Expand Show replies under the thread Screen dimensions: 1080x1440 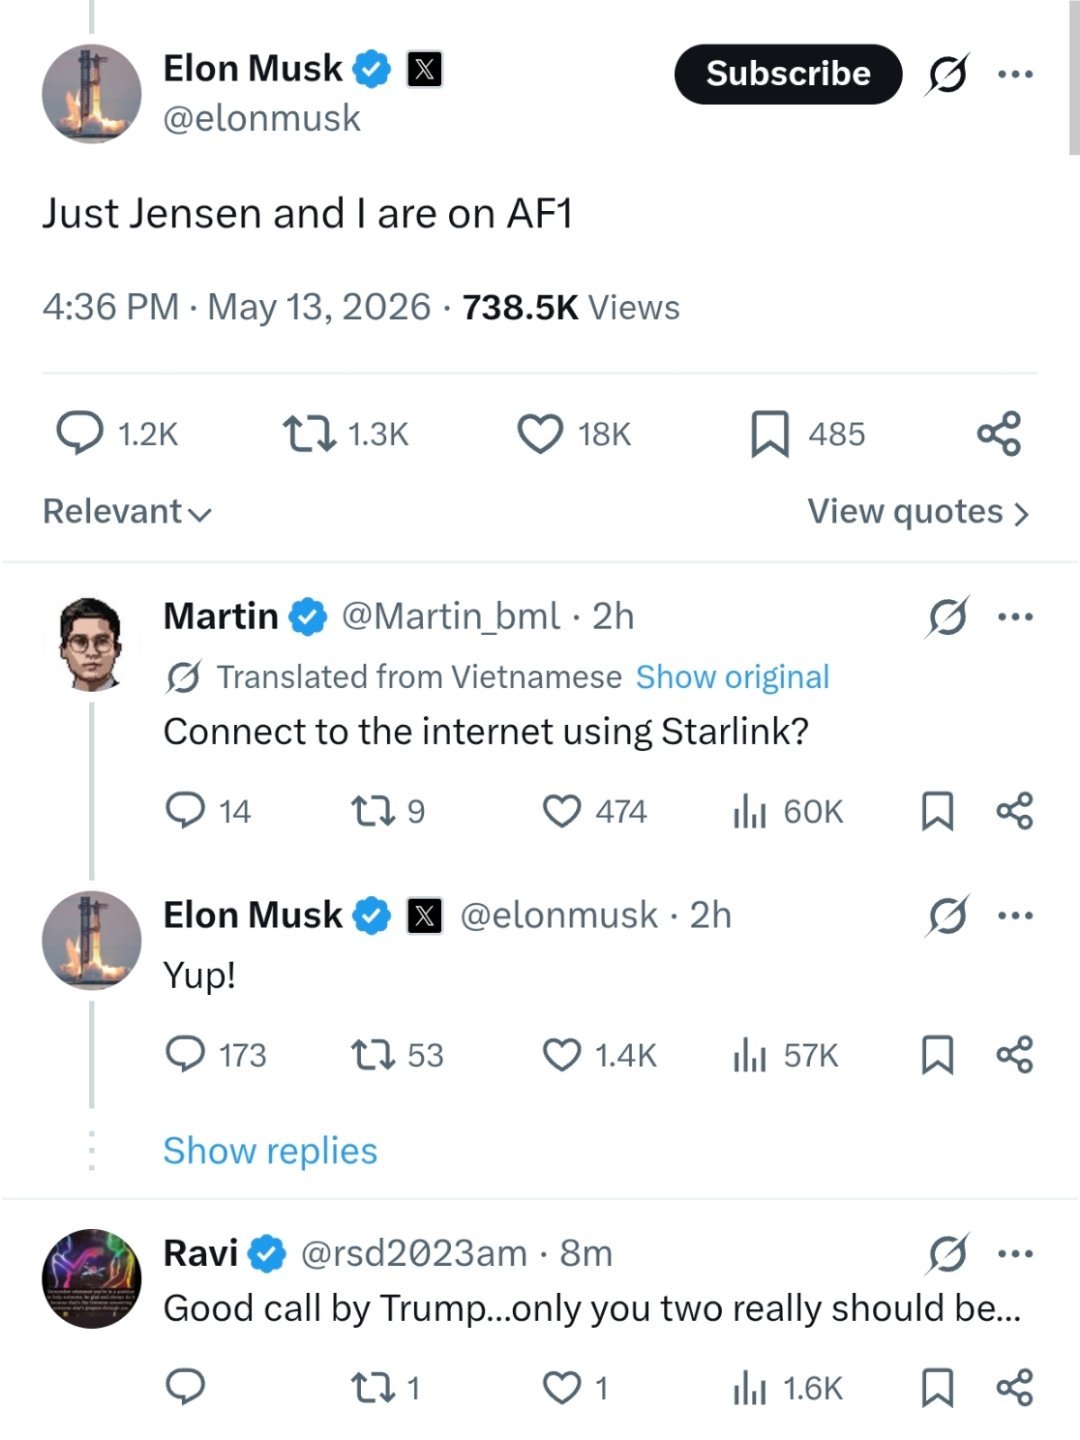coord(270,1151)
